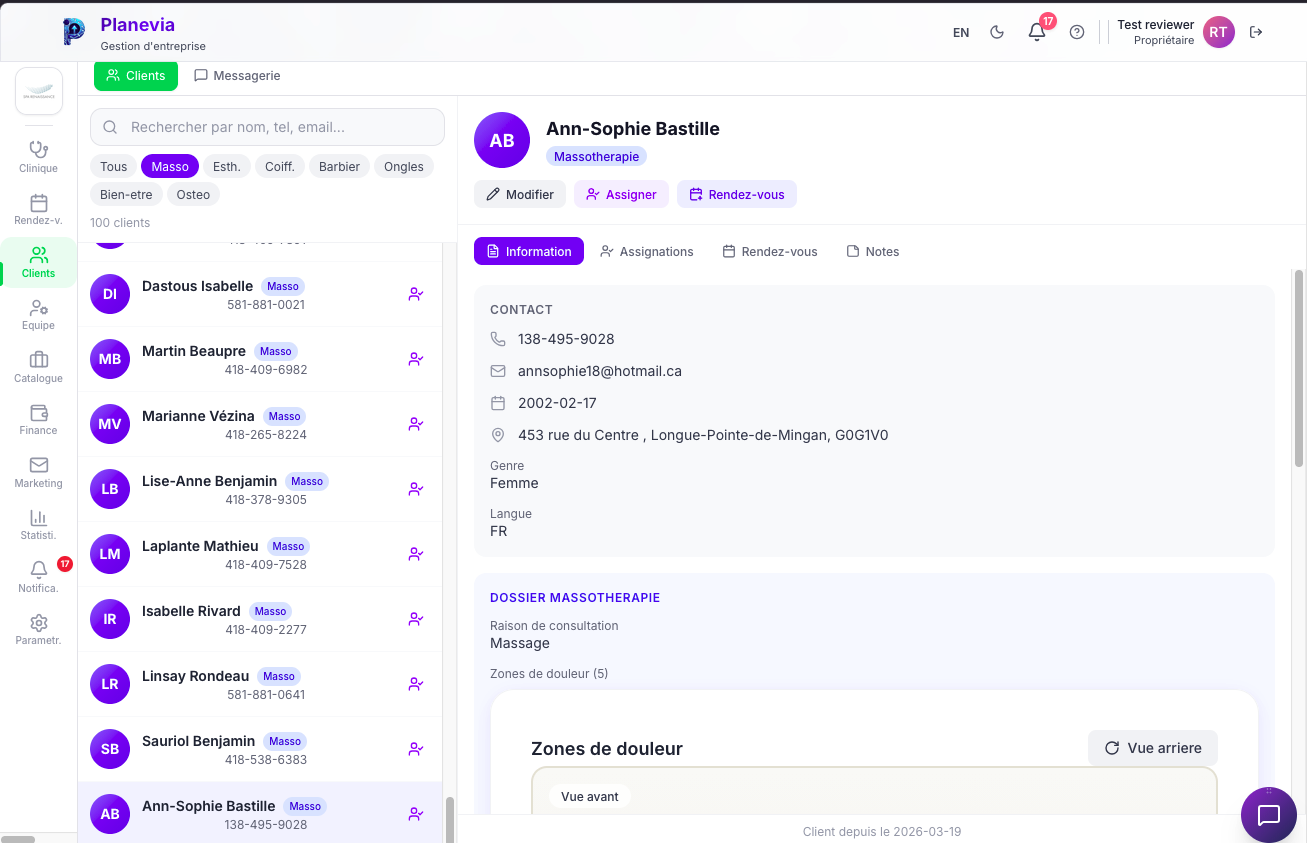Click the Modifier button
Viewport: 1307px width, 843px height.
coord(520,194)
